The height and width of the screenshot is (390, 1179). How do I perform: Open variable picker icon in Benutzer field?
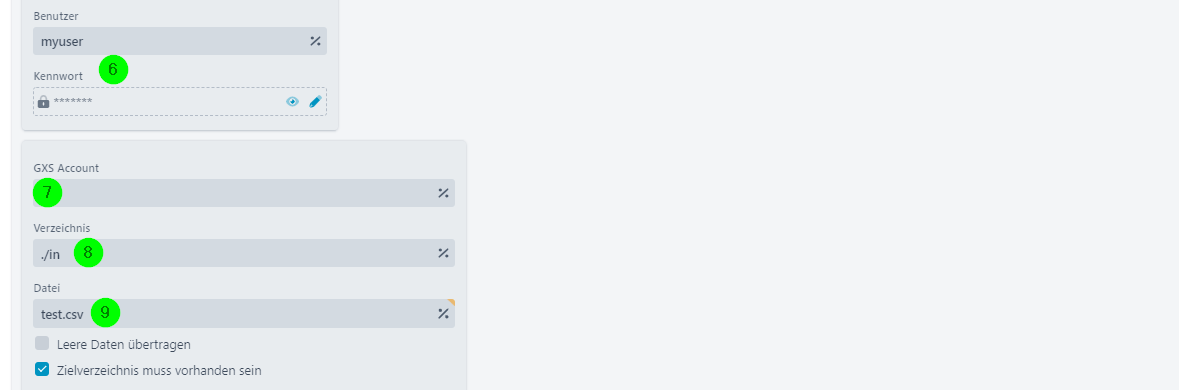[315, 41]
